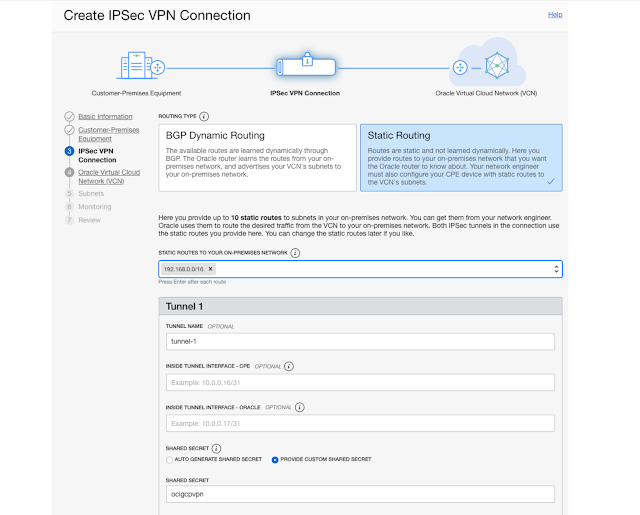Click the Basic Information completed checkmark icon
The image size is (640, 515).
(x=69, y=116)
